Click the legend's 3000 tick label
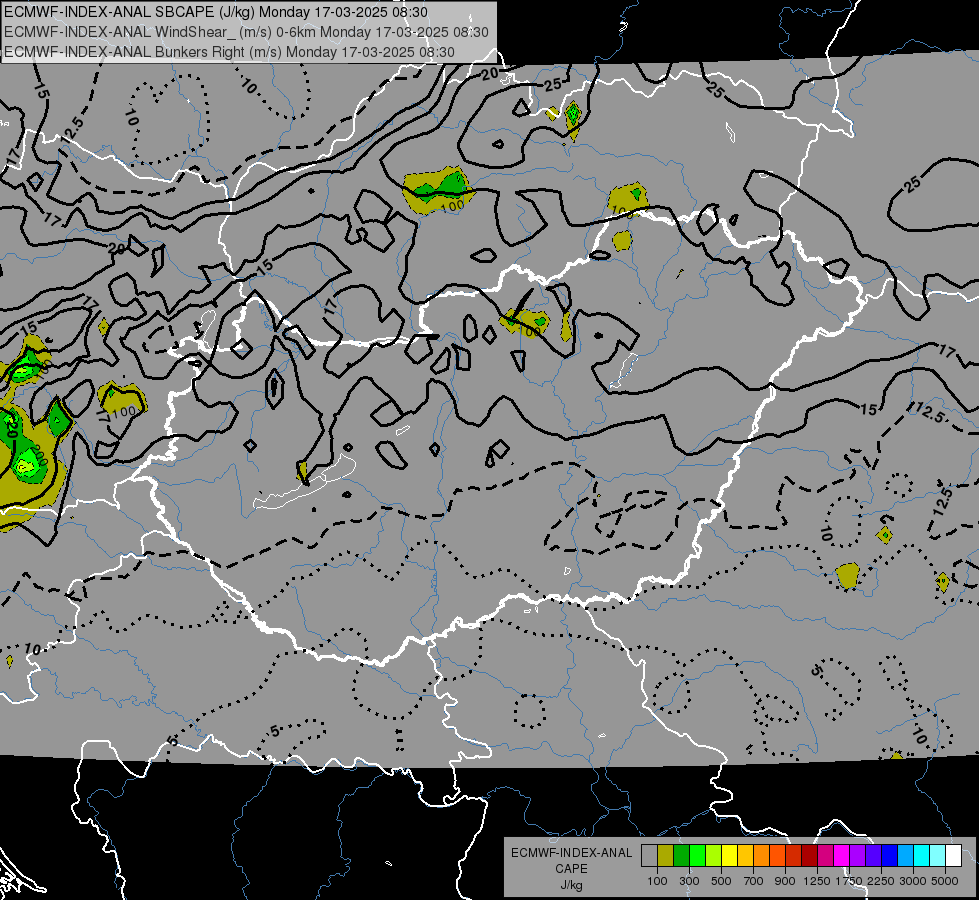The width and height of the screenshot is (979, 900). tap(913, 881)
